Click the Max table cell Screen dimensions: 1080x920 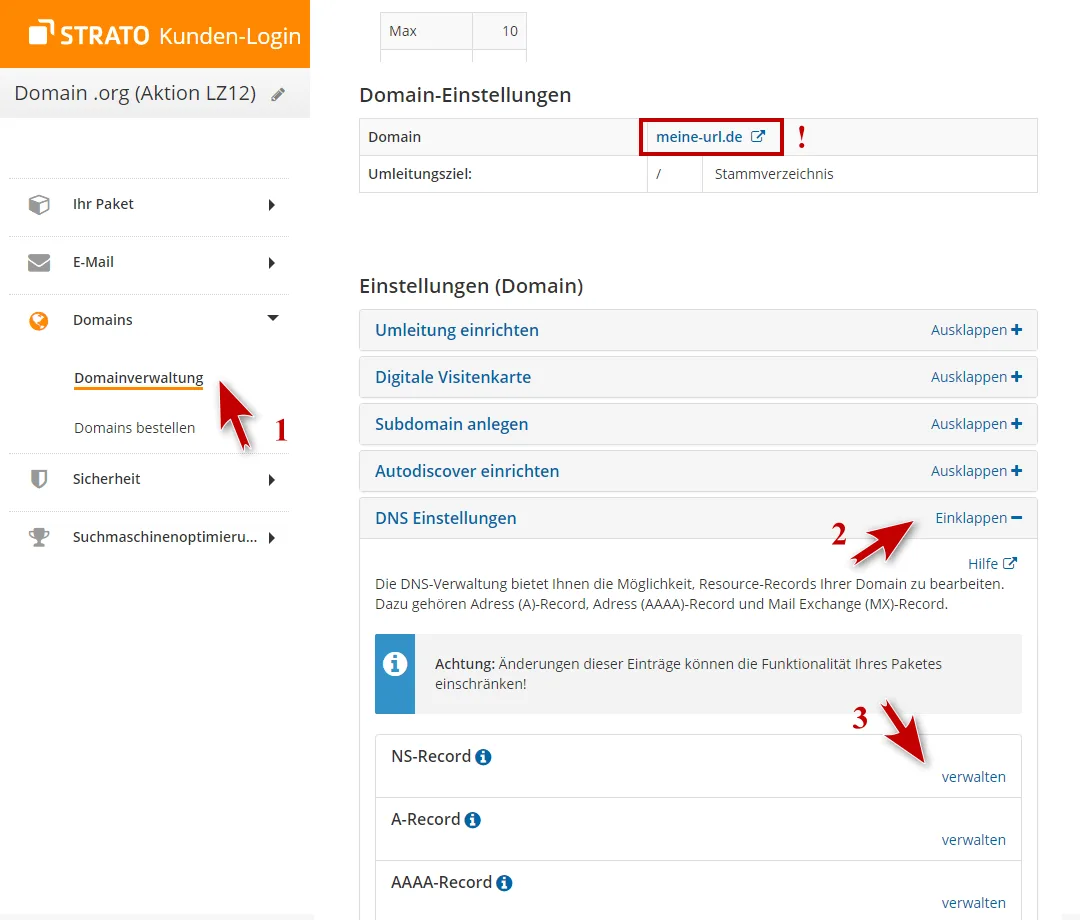(x=426, y=31)
